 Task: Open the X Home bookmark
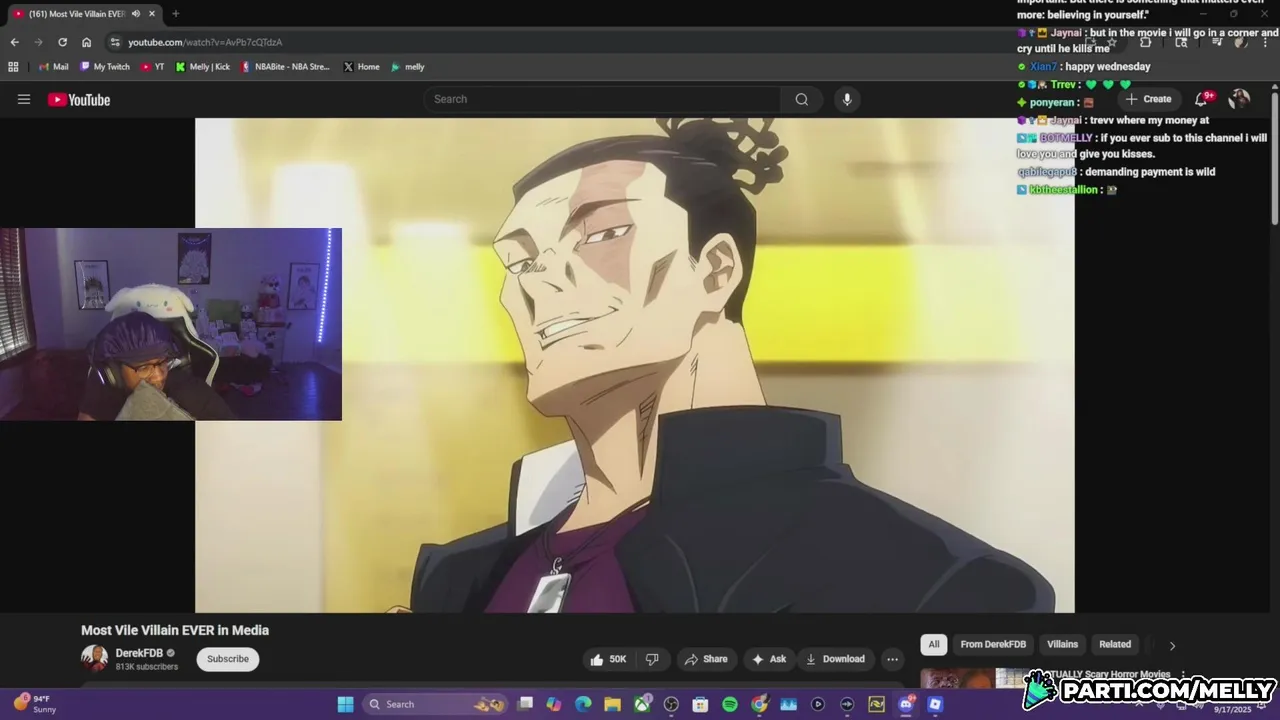(x=361, y=67)
